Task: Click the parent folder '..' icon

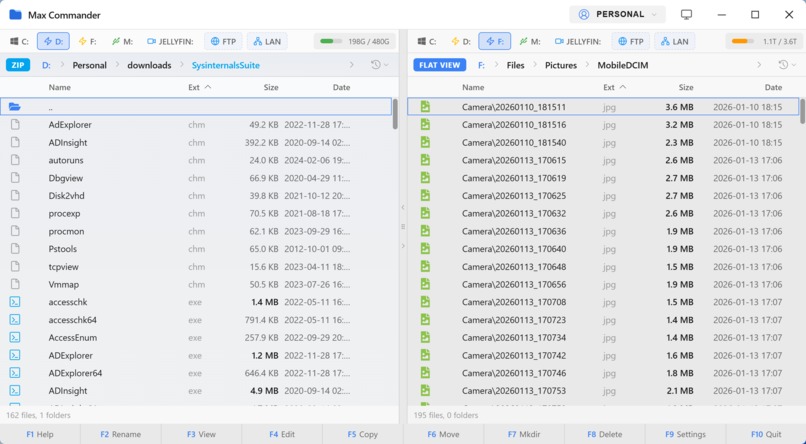Action: [15, 107]
